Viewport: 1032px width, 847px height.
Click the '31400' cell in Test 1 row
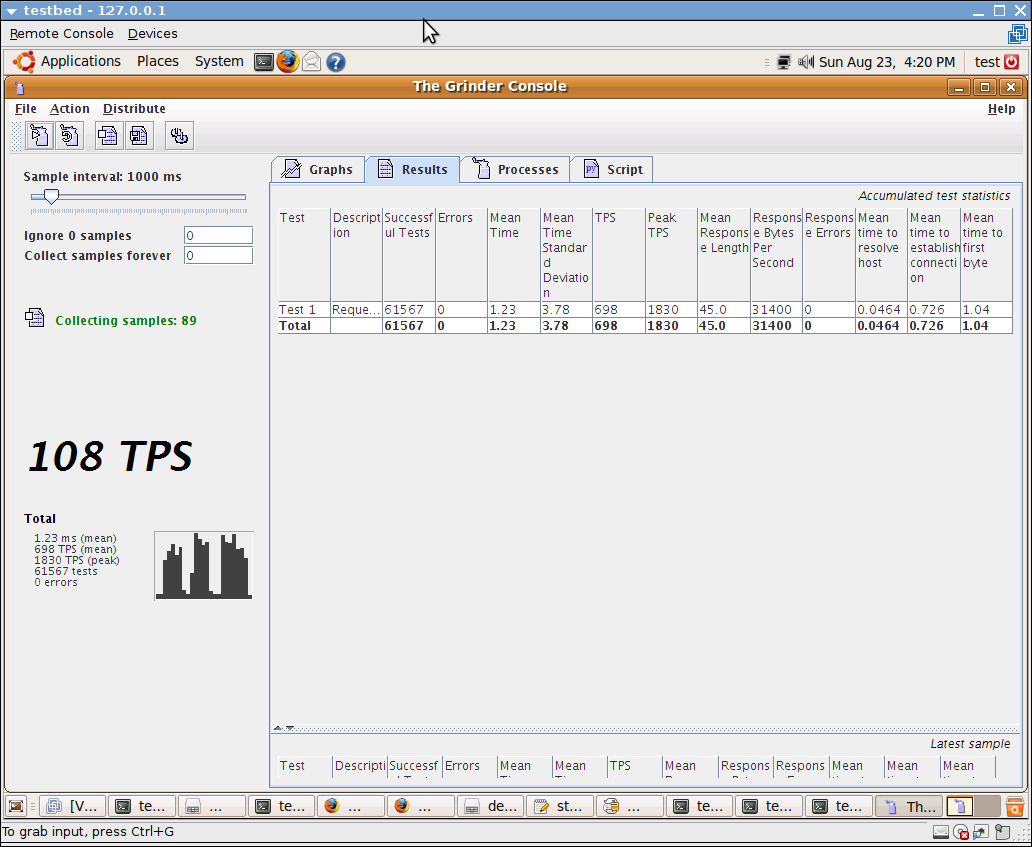click(x=776, y=309)
